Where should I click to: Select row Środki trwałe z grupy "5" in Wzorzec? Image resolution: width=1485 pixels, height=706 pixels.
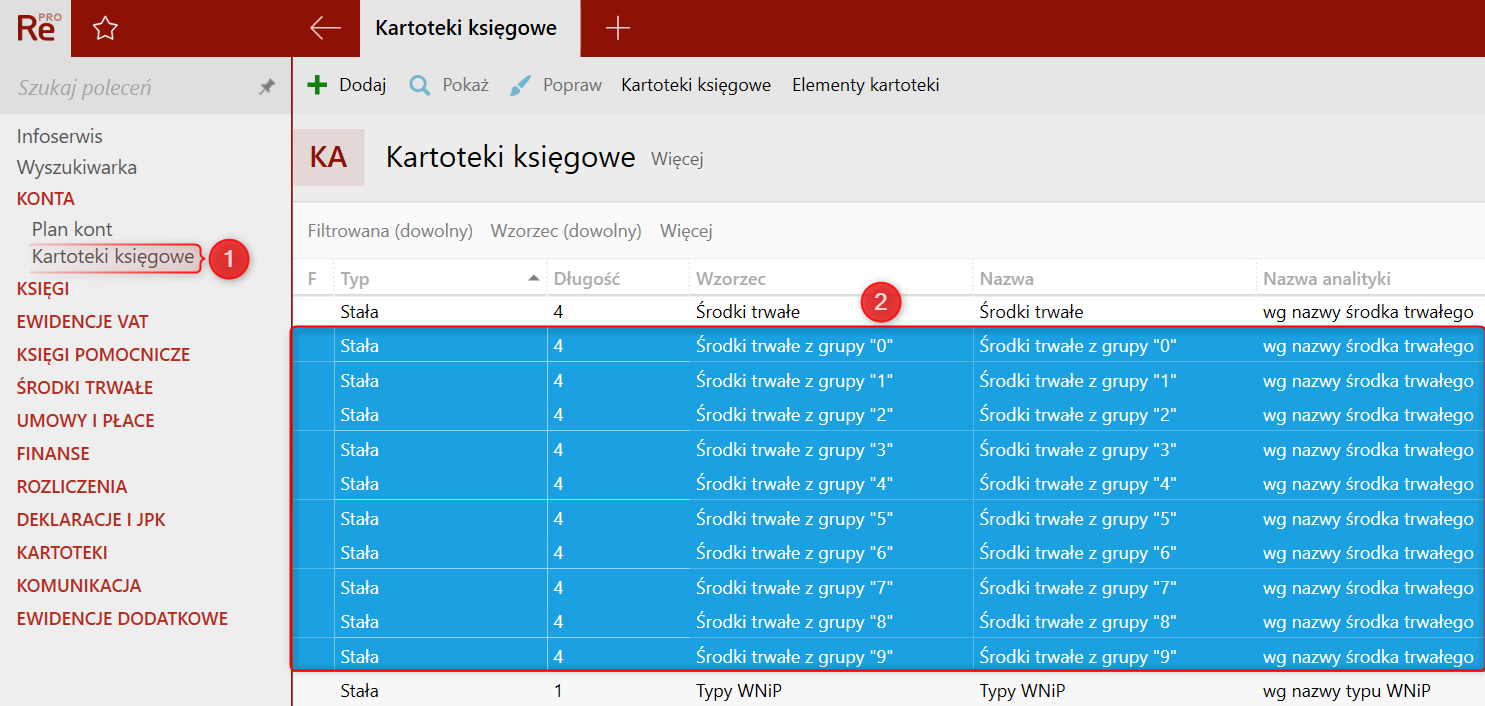(794, 519)
